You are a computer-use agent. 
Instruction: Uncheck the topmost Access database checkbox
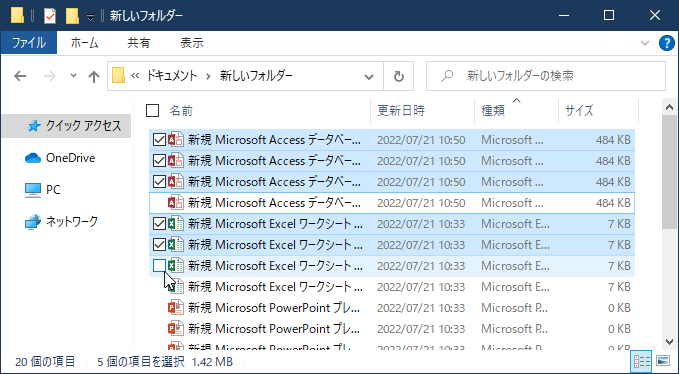(x=159, y=140)
